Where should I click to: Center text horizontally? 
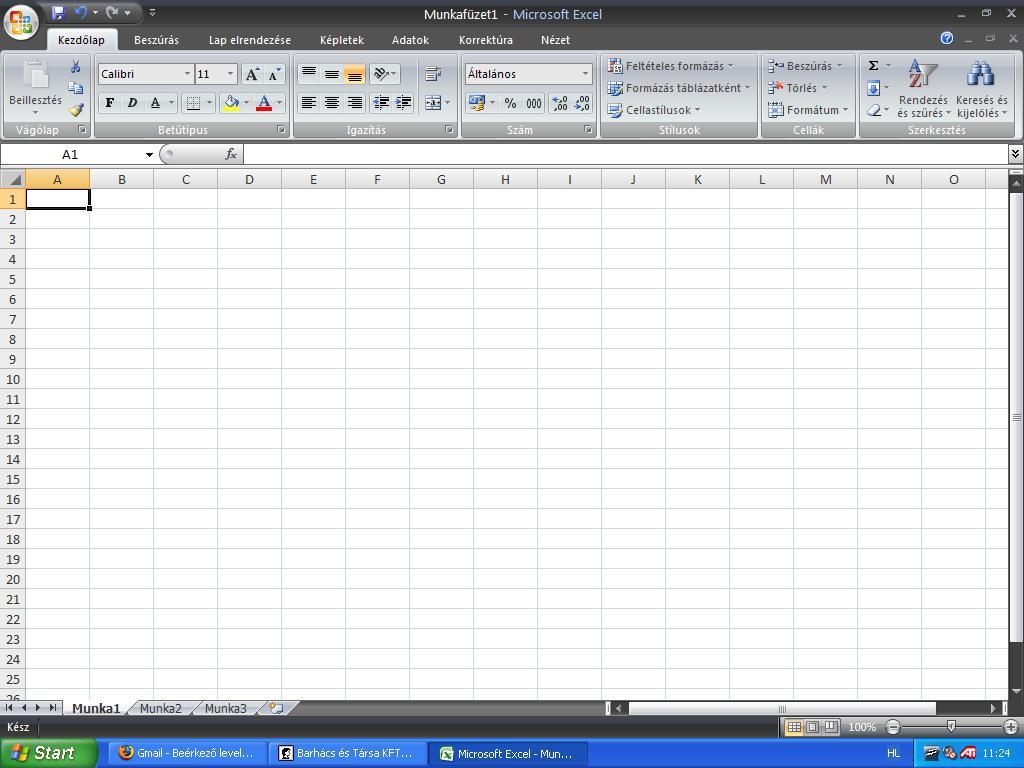332,103
